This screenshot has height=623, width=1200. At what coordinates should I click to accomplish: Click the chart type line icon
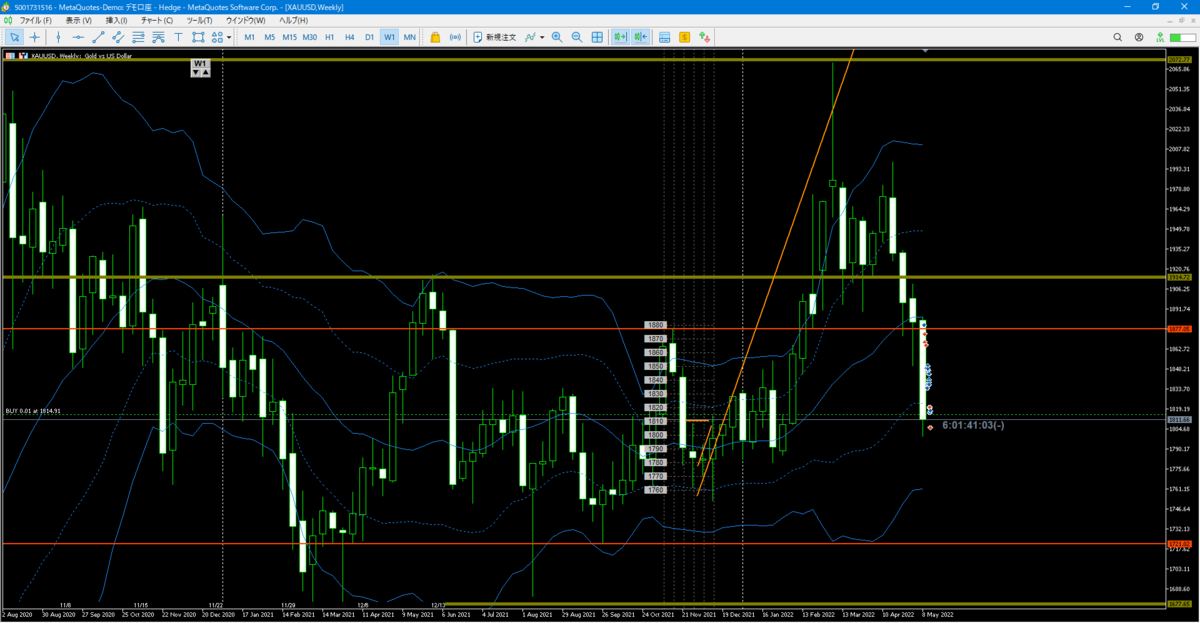pyautogui.click(x=530, y=37)
